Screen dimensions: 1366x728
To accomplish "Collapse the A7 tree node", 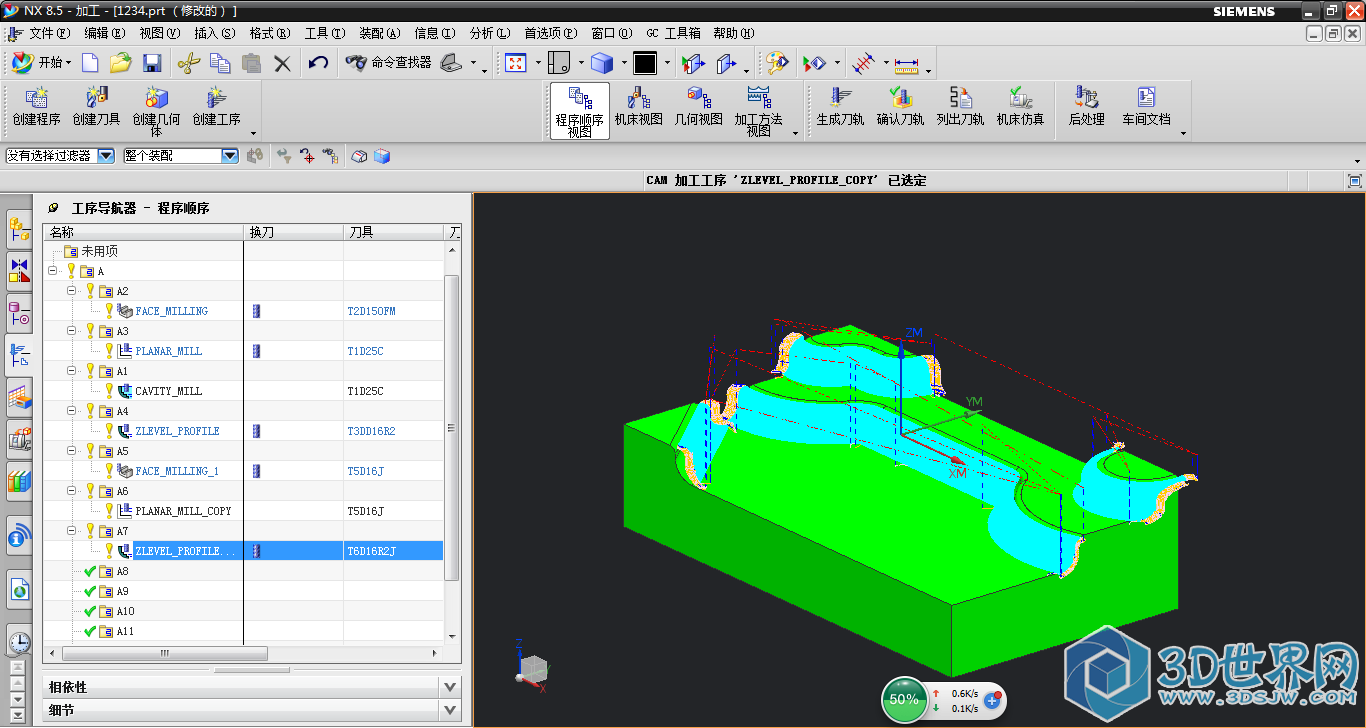I will (72, 531).
